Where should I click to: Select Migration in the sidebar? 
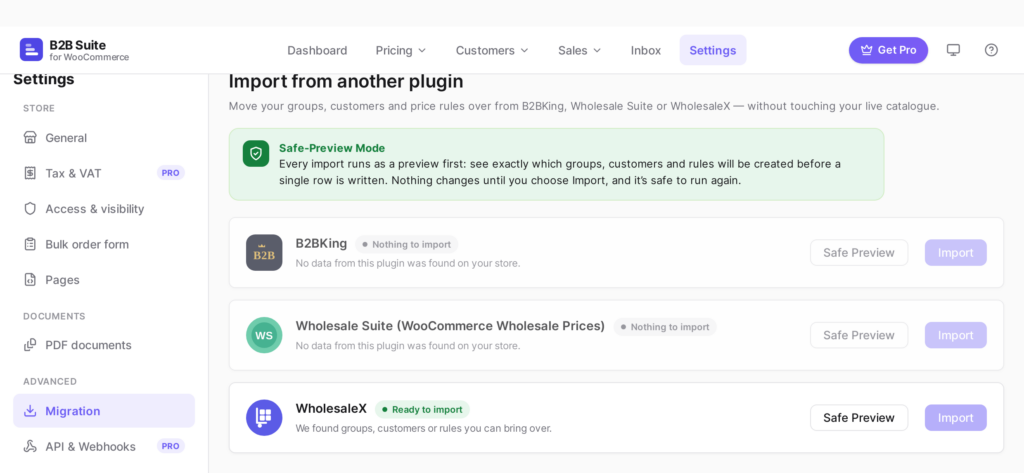click(104, 411)
